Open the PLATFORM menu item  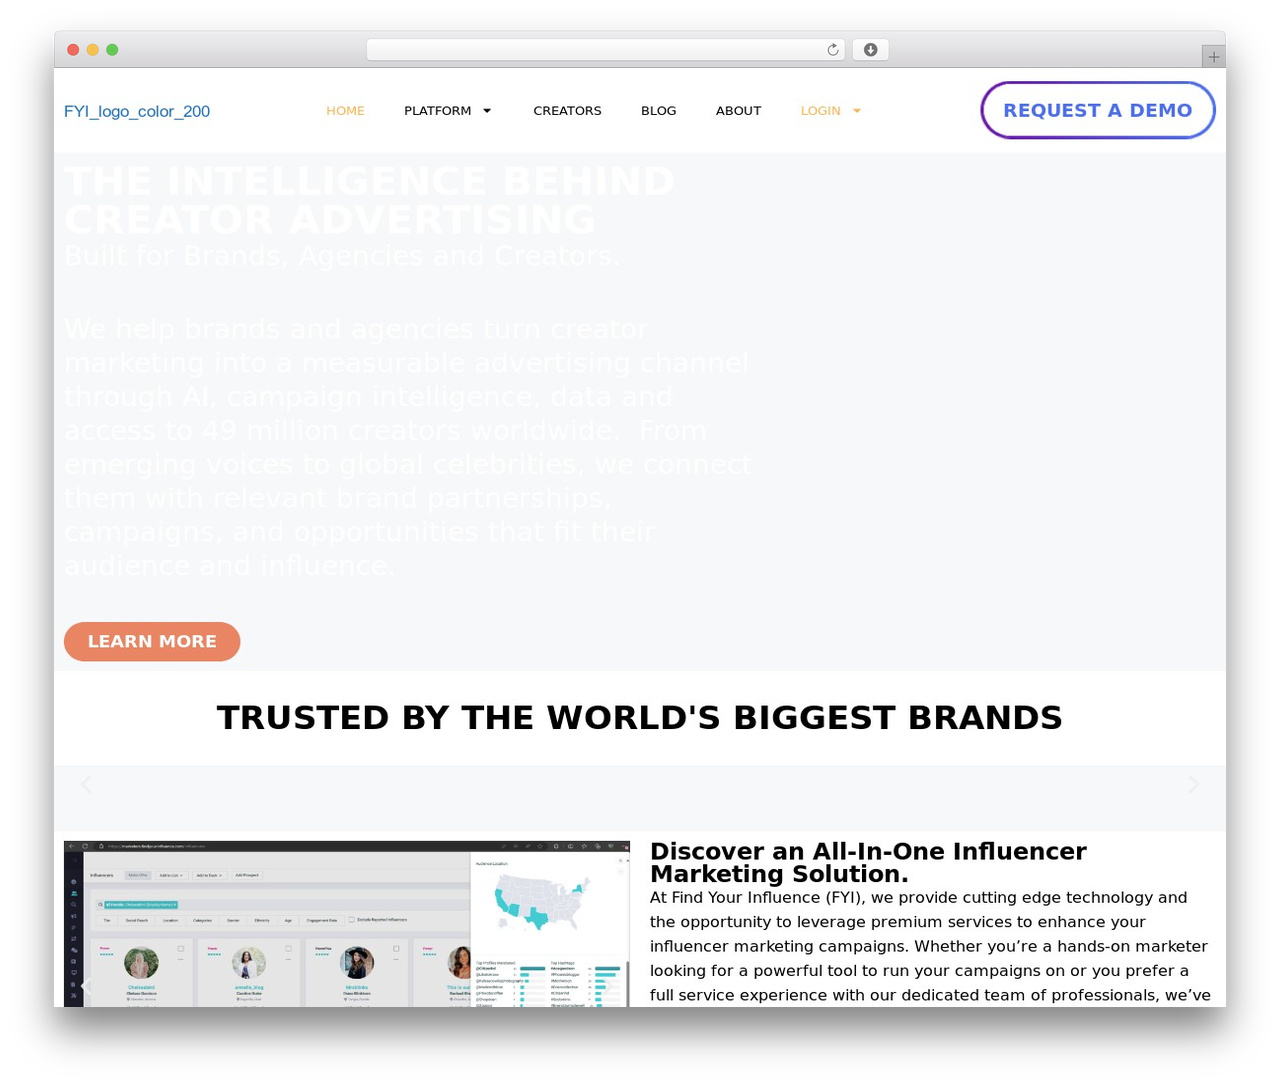pos(437,111)
